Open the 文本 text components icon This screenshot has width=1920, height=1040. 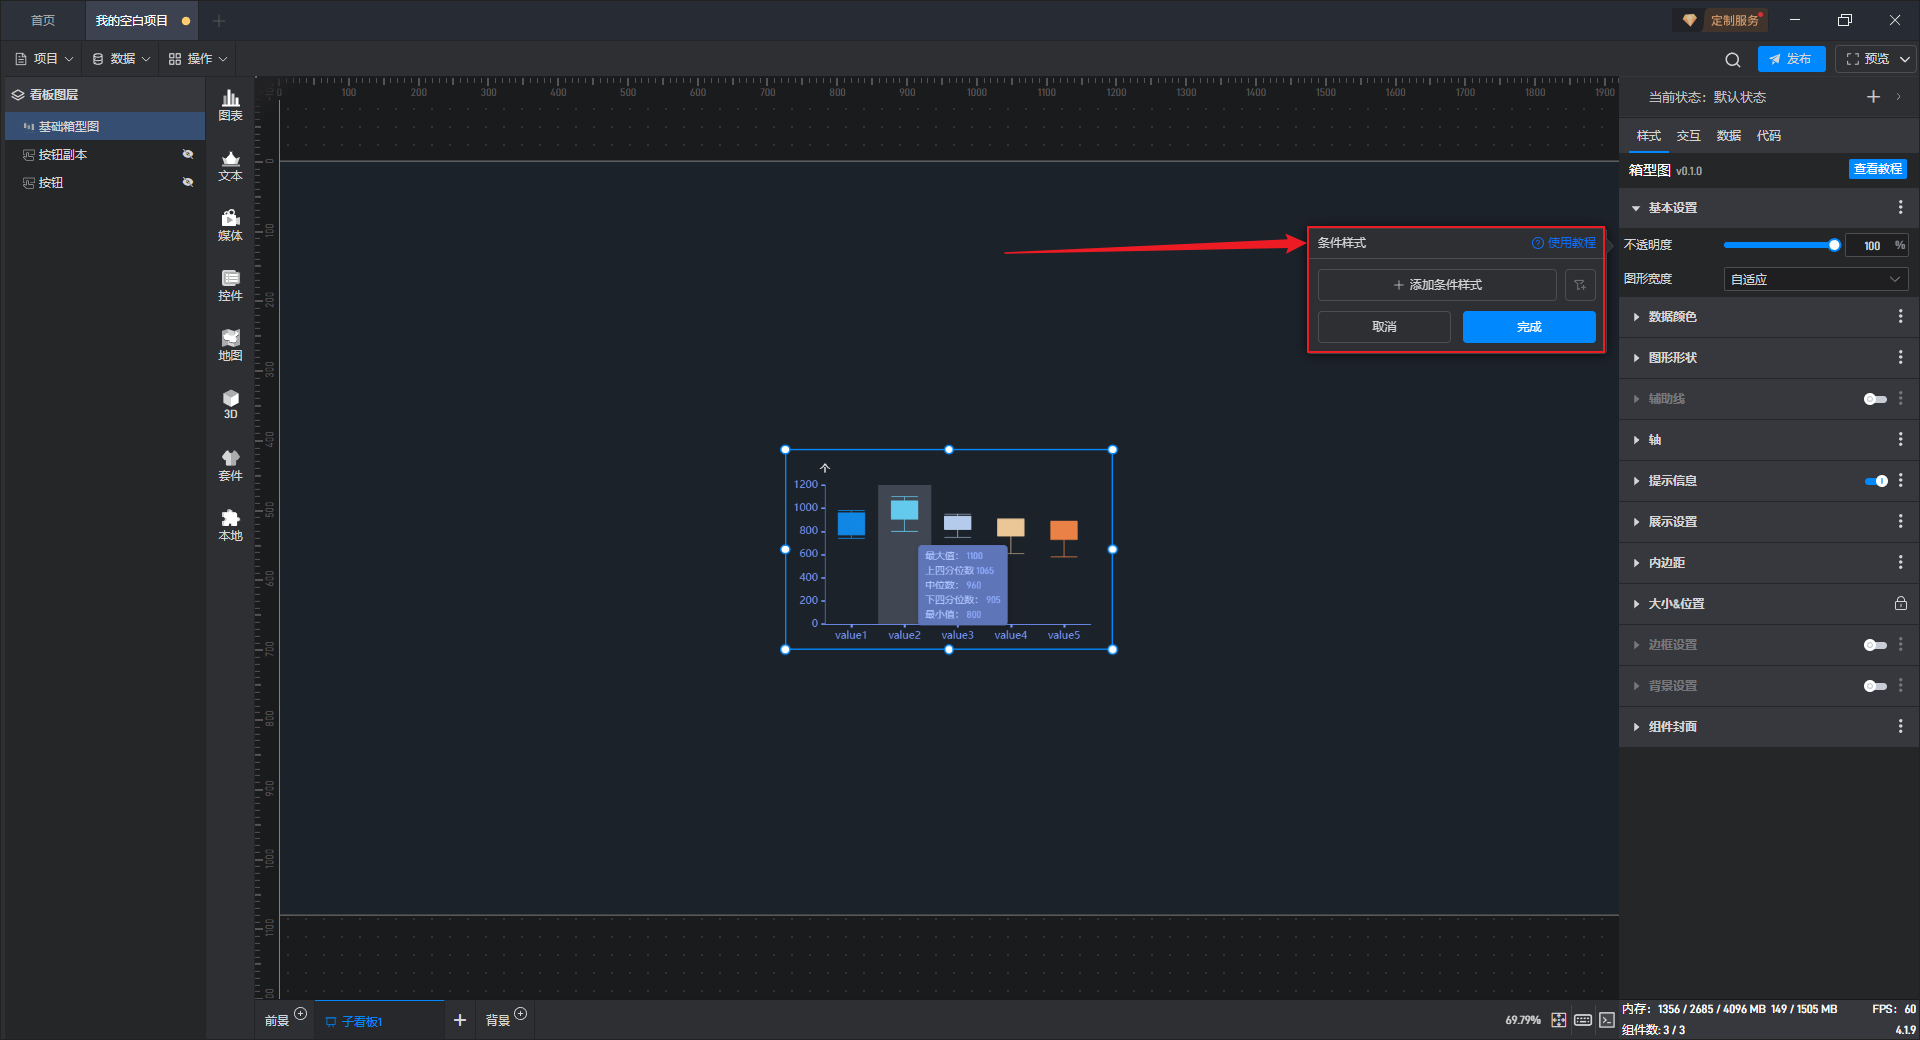click(x=230, y=165)
